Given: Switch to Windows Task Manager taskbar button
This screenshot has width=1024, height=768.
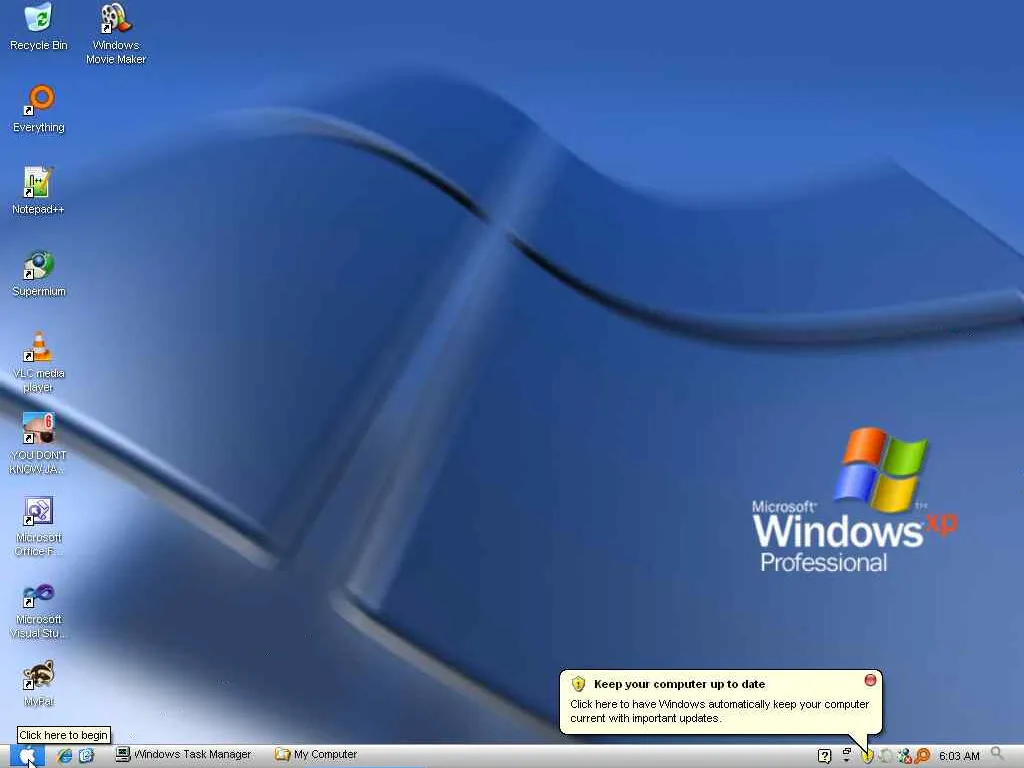Looking at the screenshot, I should 184,755.
